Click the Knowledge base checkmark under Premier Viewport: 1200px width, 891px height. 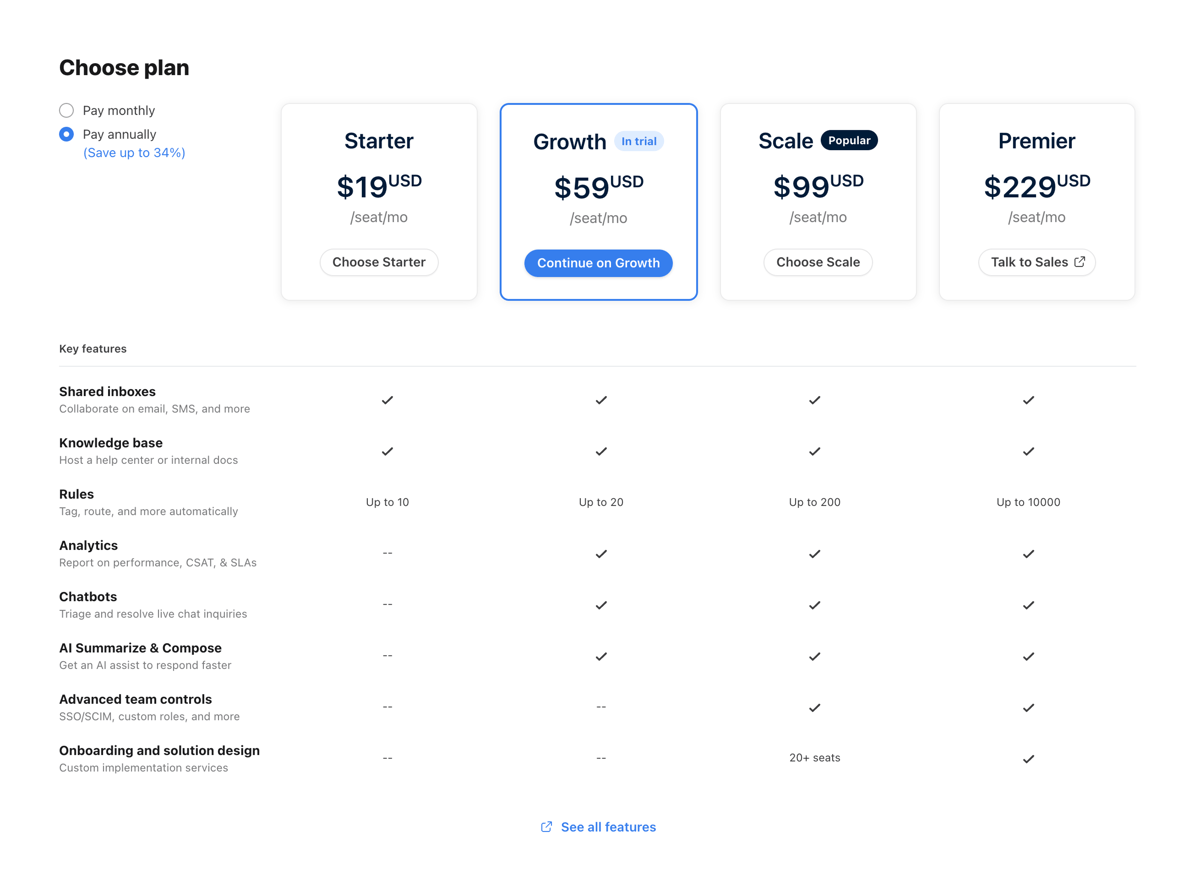tap(1028, 451)
